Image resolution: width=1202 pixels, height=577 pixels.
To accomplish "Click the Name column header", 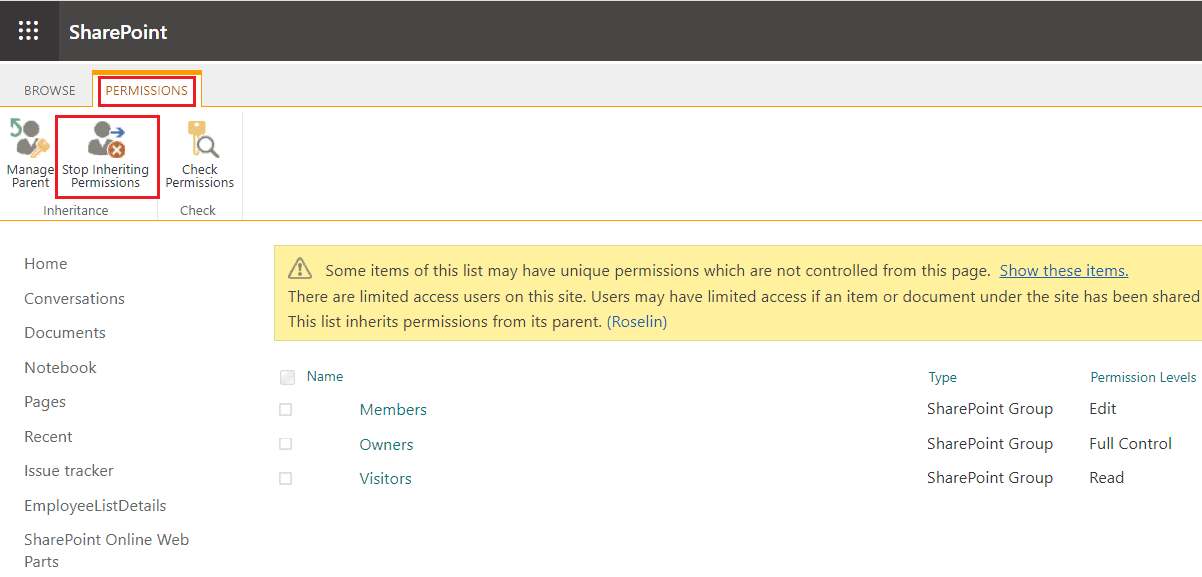I will (x=325, y=376).
